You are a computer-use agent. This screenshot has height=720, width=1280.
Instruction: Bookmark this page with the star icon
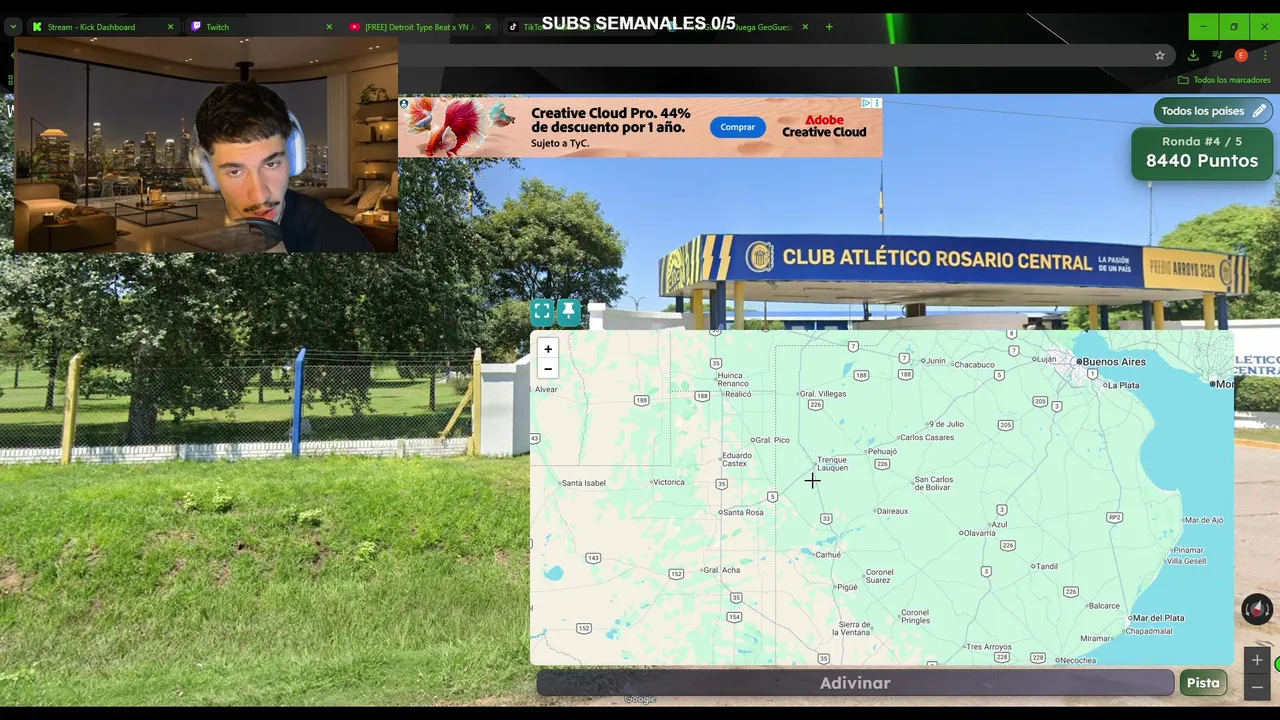coord(1160,55)
